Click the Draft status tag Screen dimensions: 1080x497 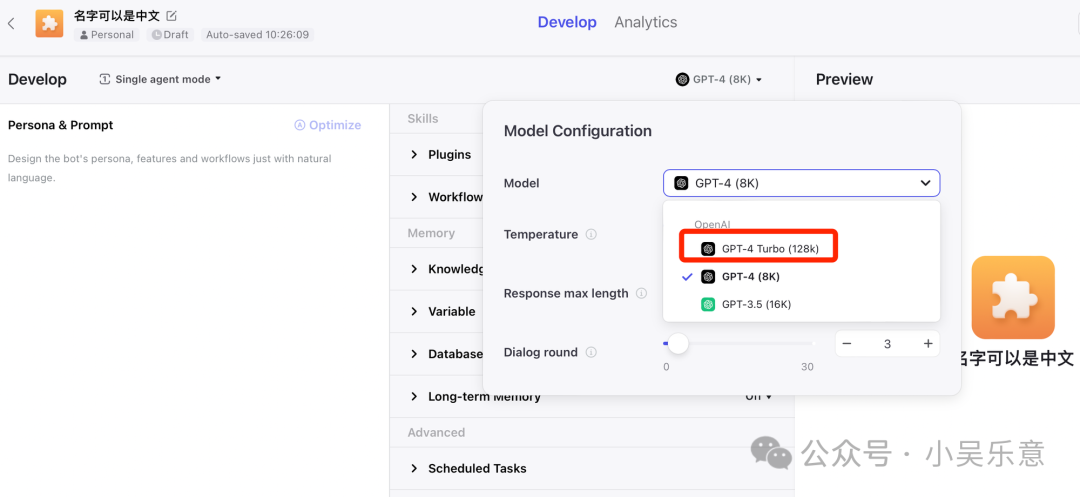169,34
